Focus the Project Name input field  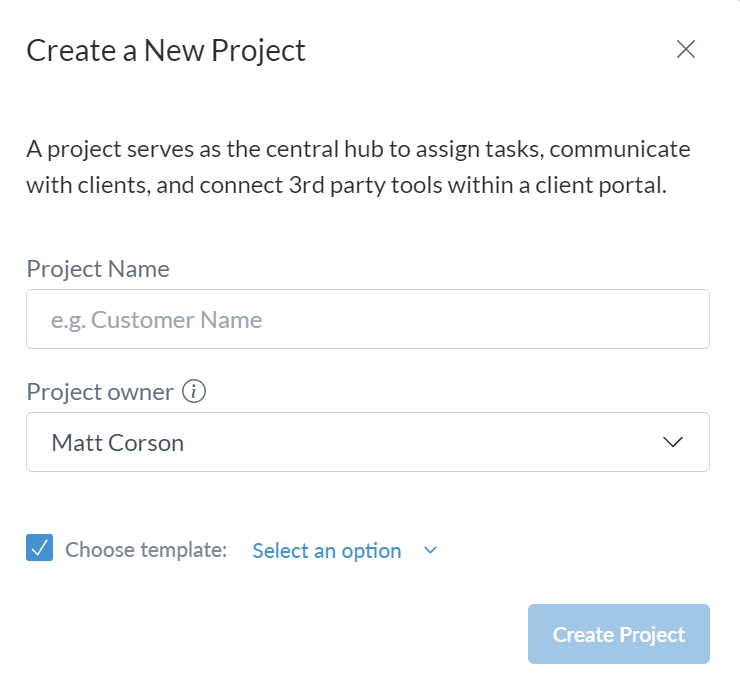tap(367, 320)
